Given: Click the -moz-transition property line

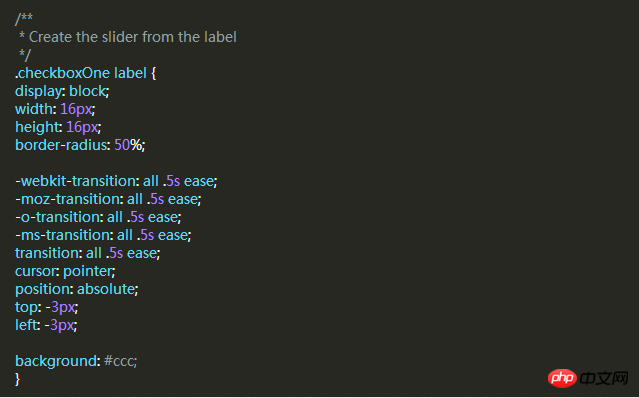Looking at the screenshot, I should (108, 199).
